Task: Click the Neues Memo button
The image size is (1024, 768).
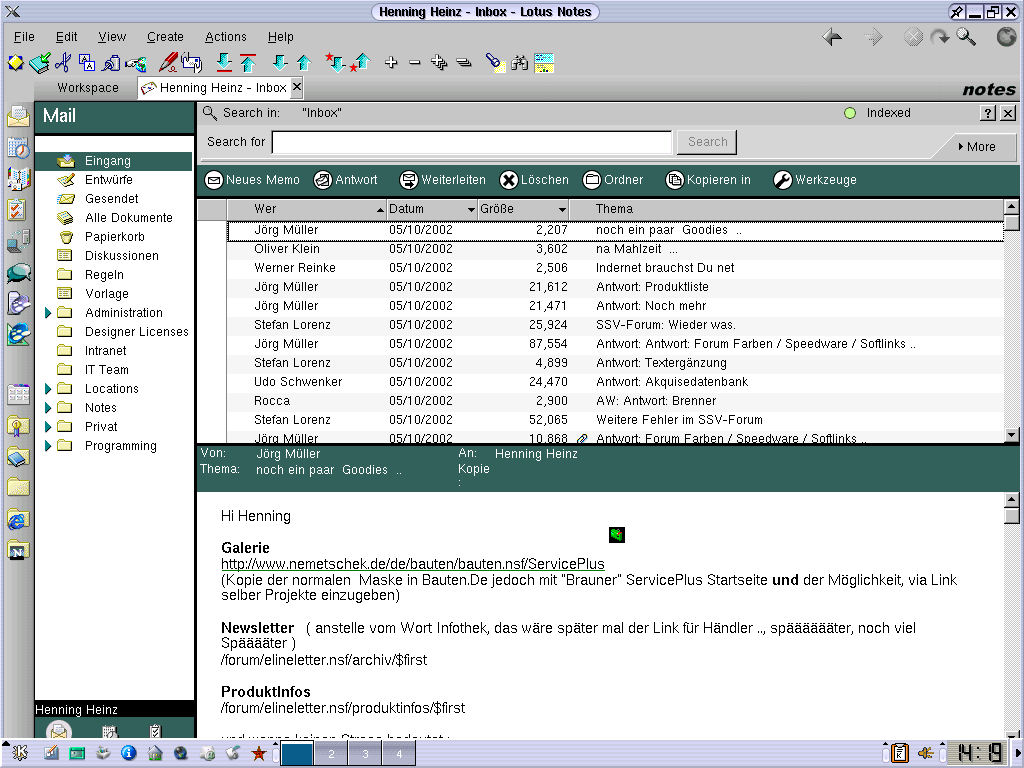Action: coord(252,180)
